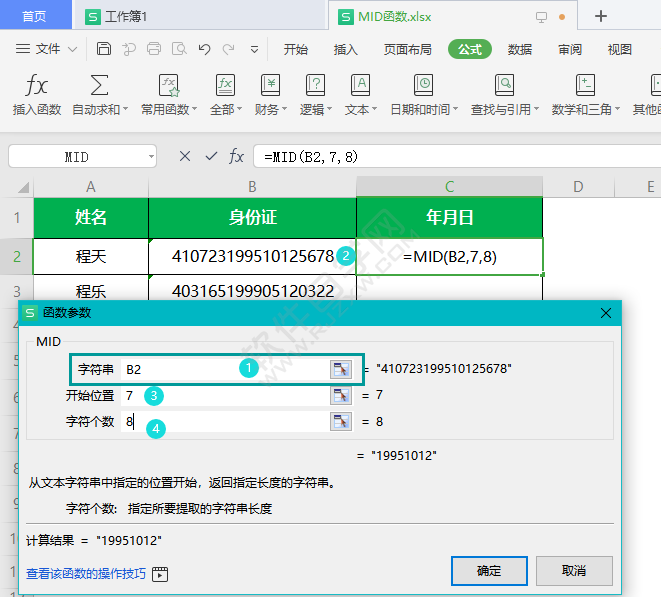661x597 pixels.
Task: Click range selector icon for 字符串 field
Action: [341, 369]
